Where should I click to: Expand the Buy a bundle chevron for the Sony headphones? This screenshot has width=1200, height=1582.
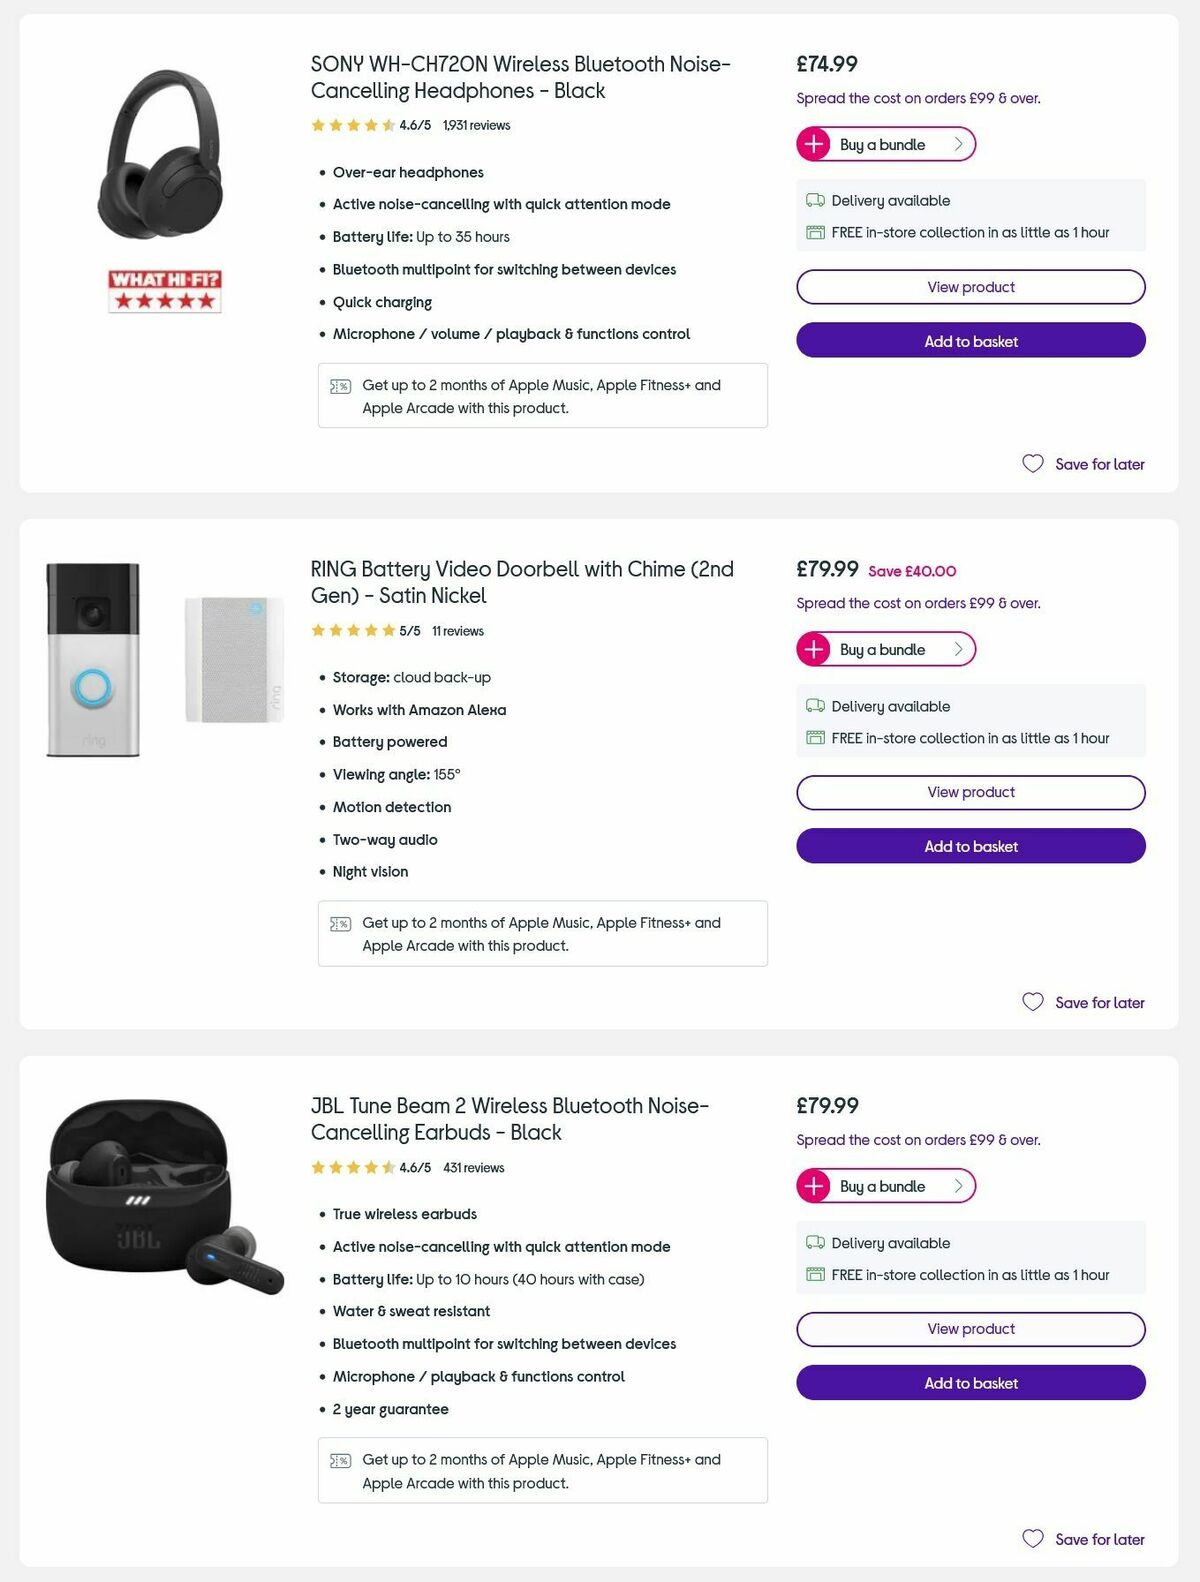point(957,143)
